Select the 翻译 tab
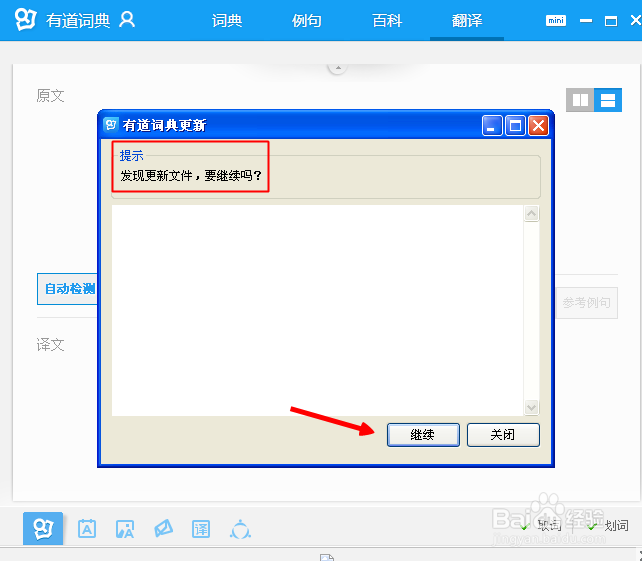The width and height of the screenshot is (642, 561). pyautogui.click(x=467, y=20)
